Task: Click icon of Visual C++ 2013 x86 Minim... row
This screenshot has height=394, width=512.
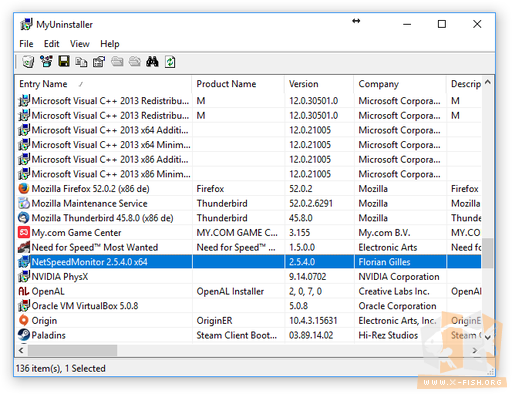Action: click(24, 174)
